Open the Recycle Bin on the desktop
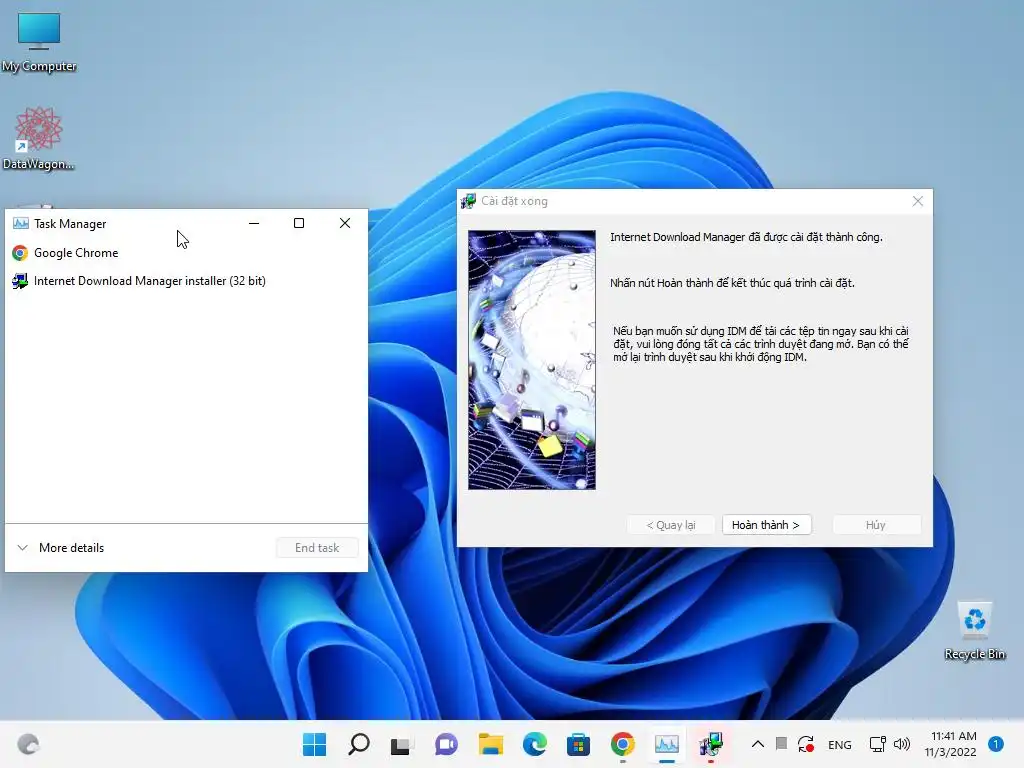The image size is (1024, 768). (974, 630)
